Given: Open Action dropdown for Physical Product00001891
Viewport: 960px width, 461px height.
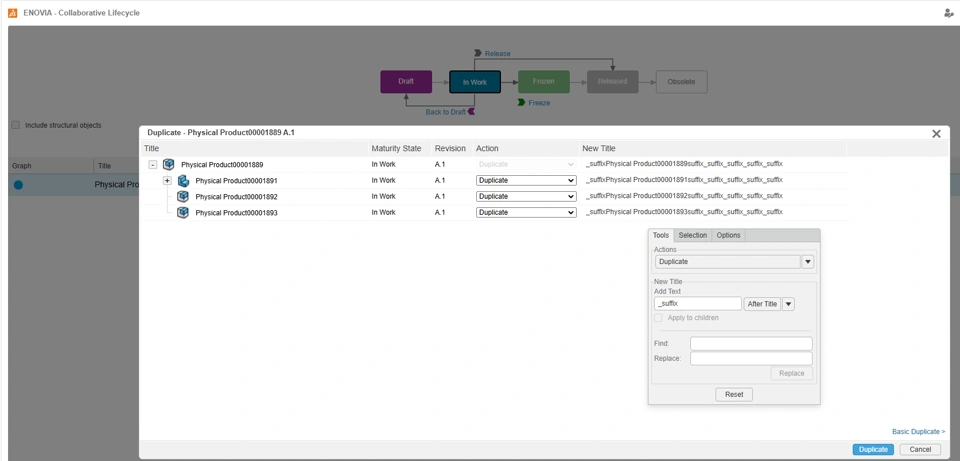Looking at the screenshot, I should [526, 181].
